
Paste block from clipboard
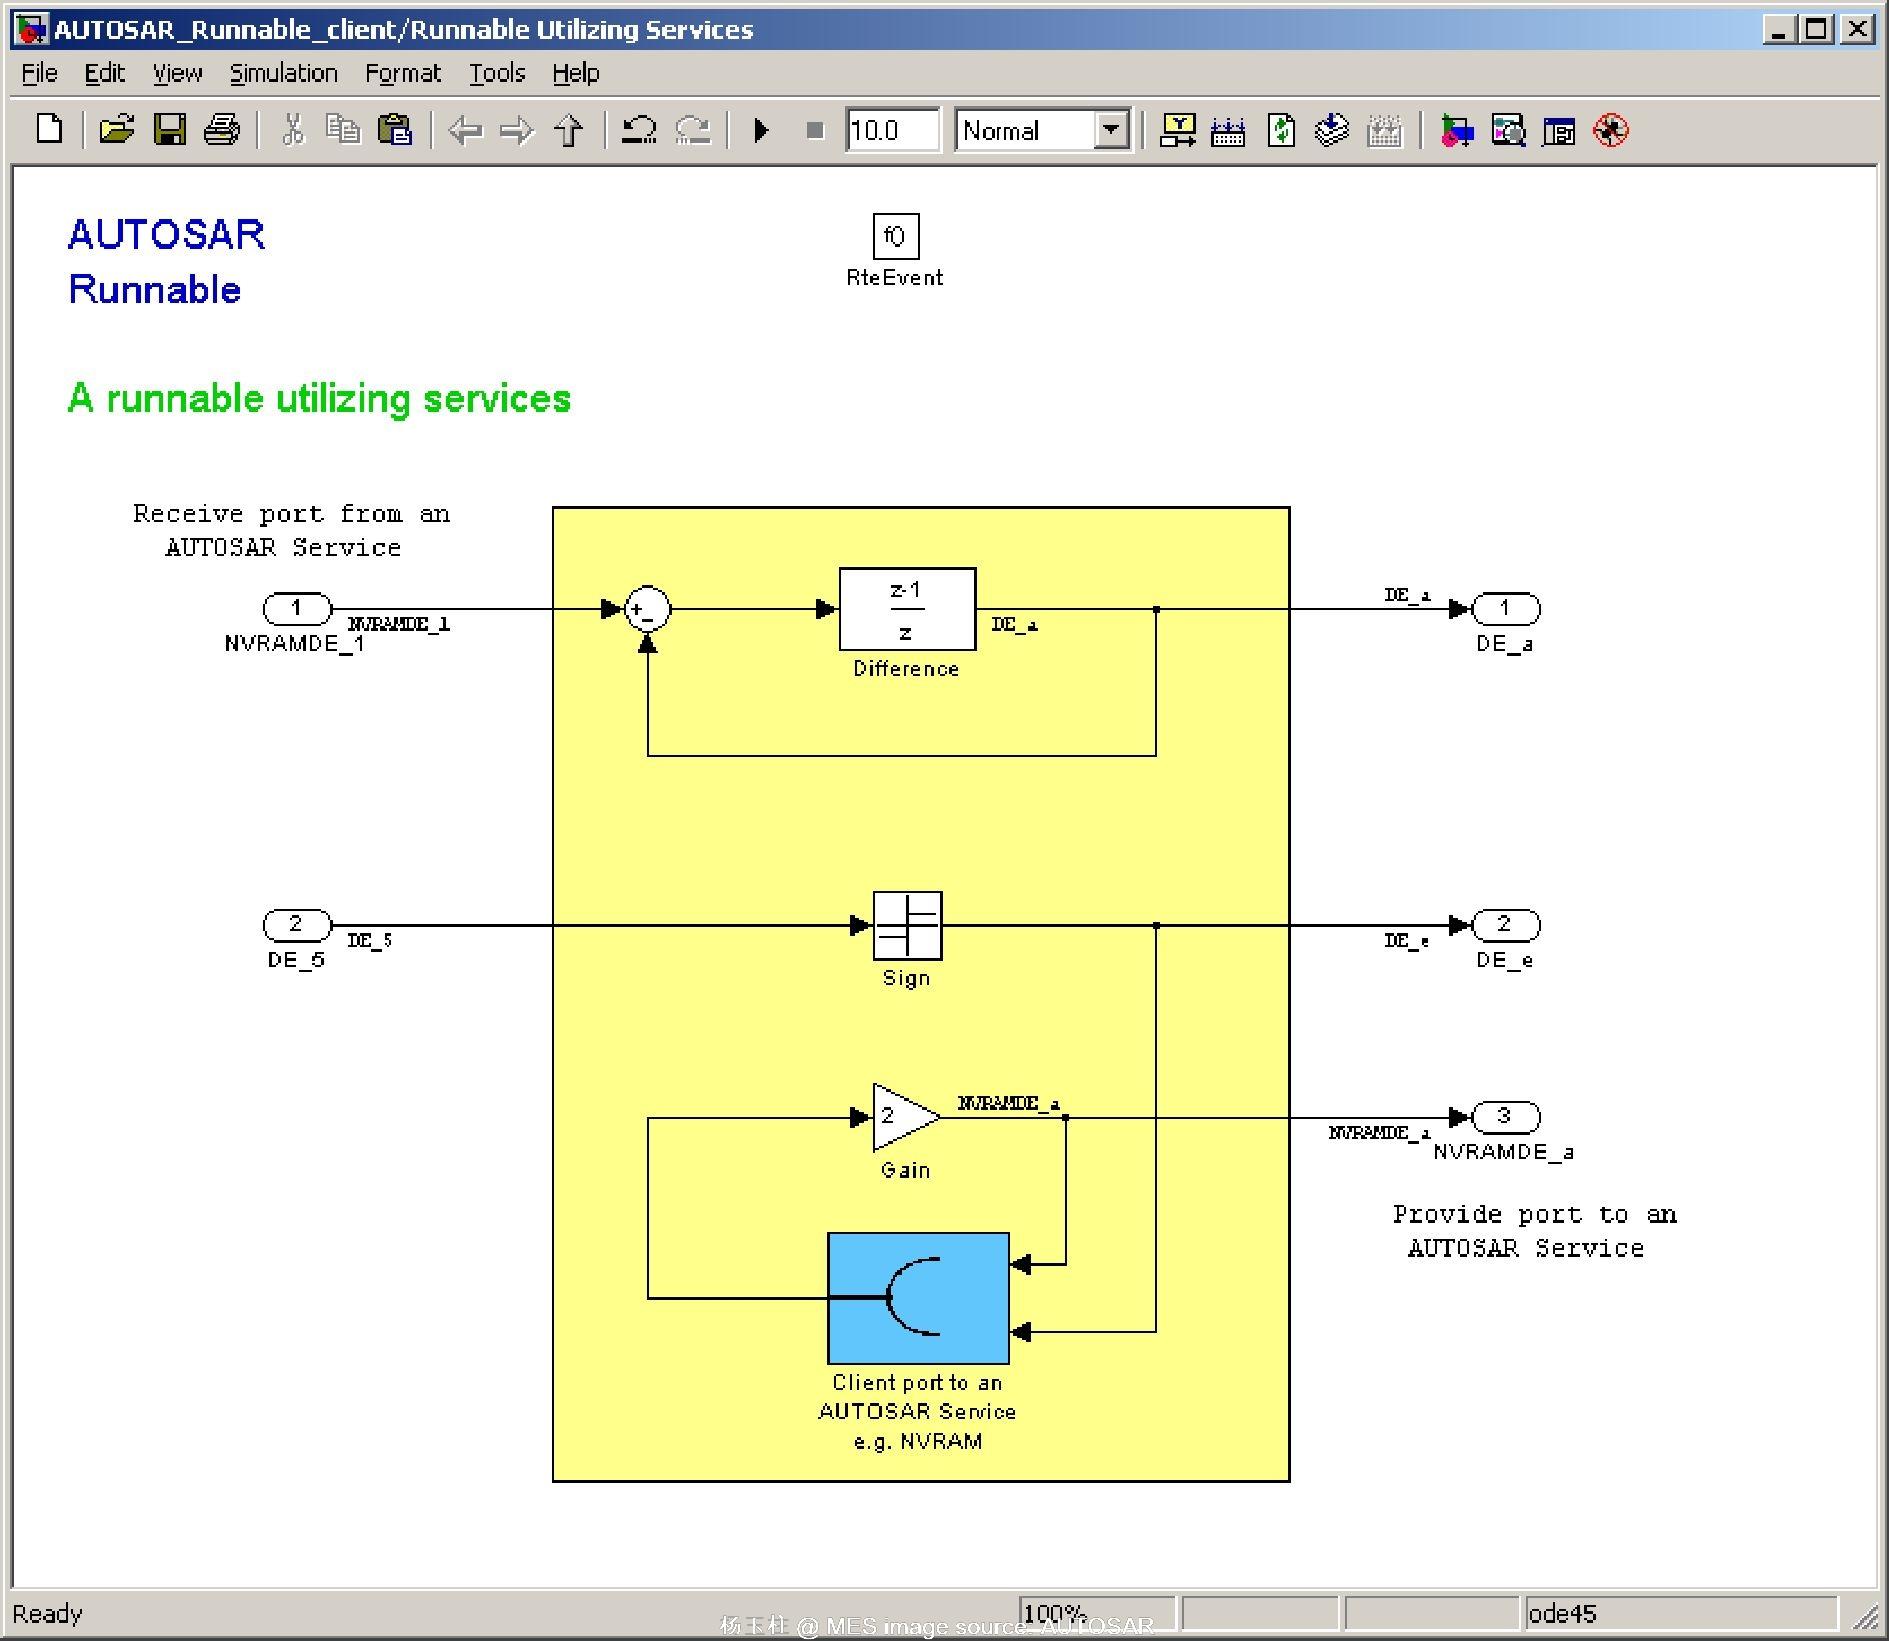pos(394,130)
